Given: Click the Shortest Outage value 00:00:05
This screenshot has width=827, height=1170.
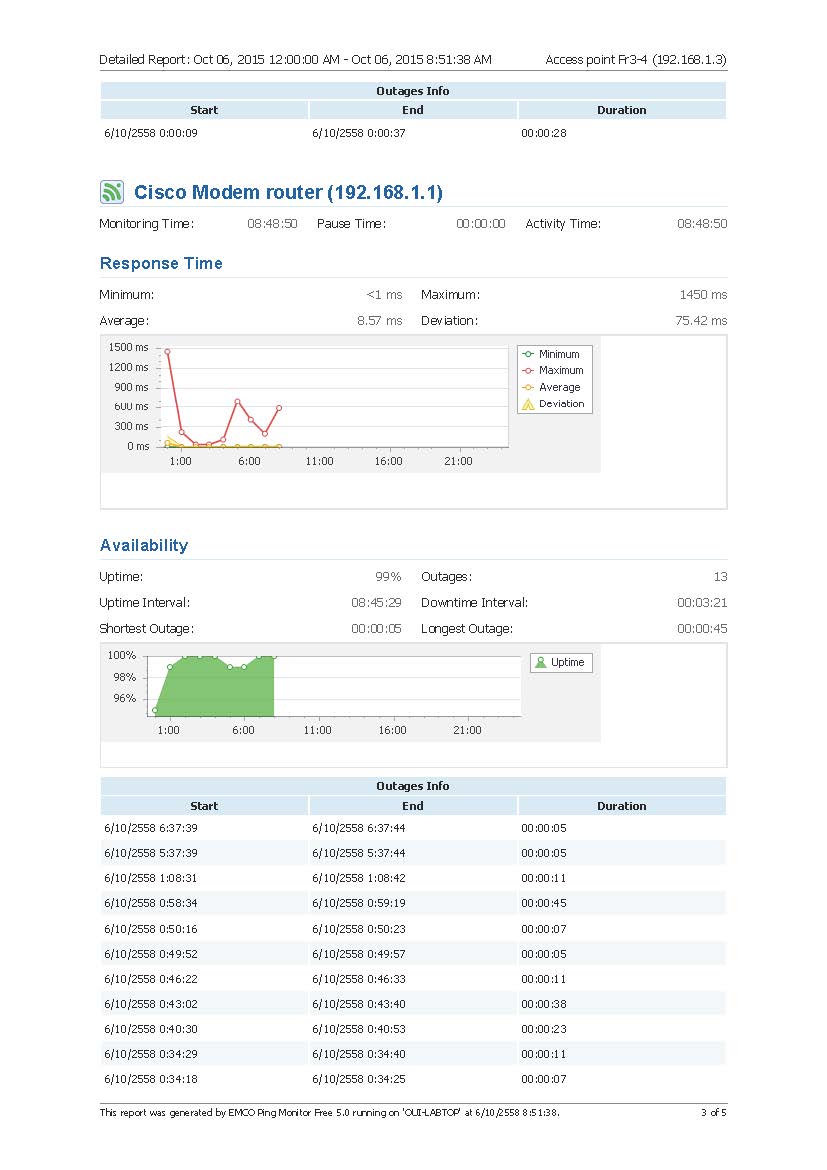Looking at the screenshot, I should [x=376, y=629].
